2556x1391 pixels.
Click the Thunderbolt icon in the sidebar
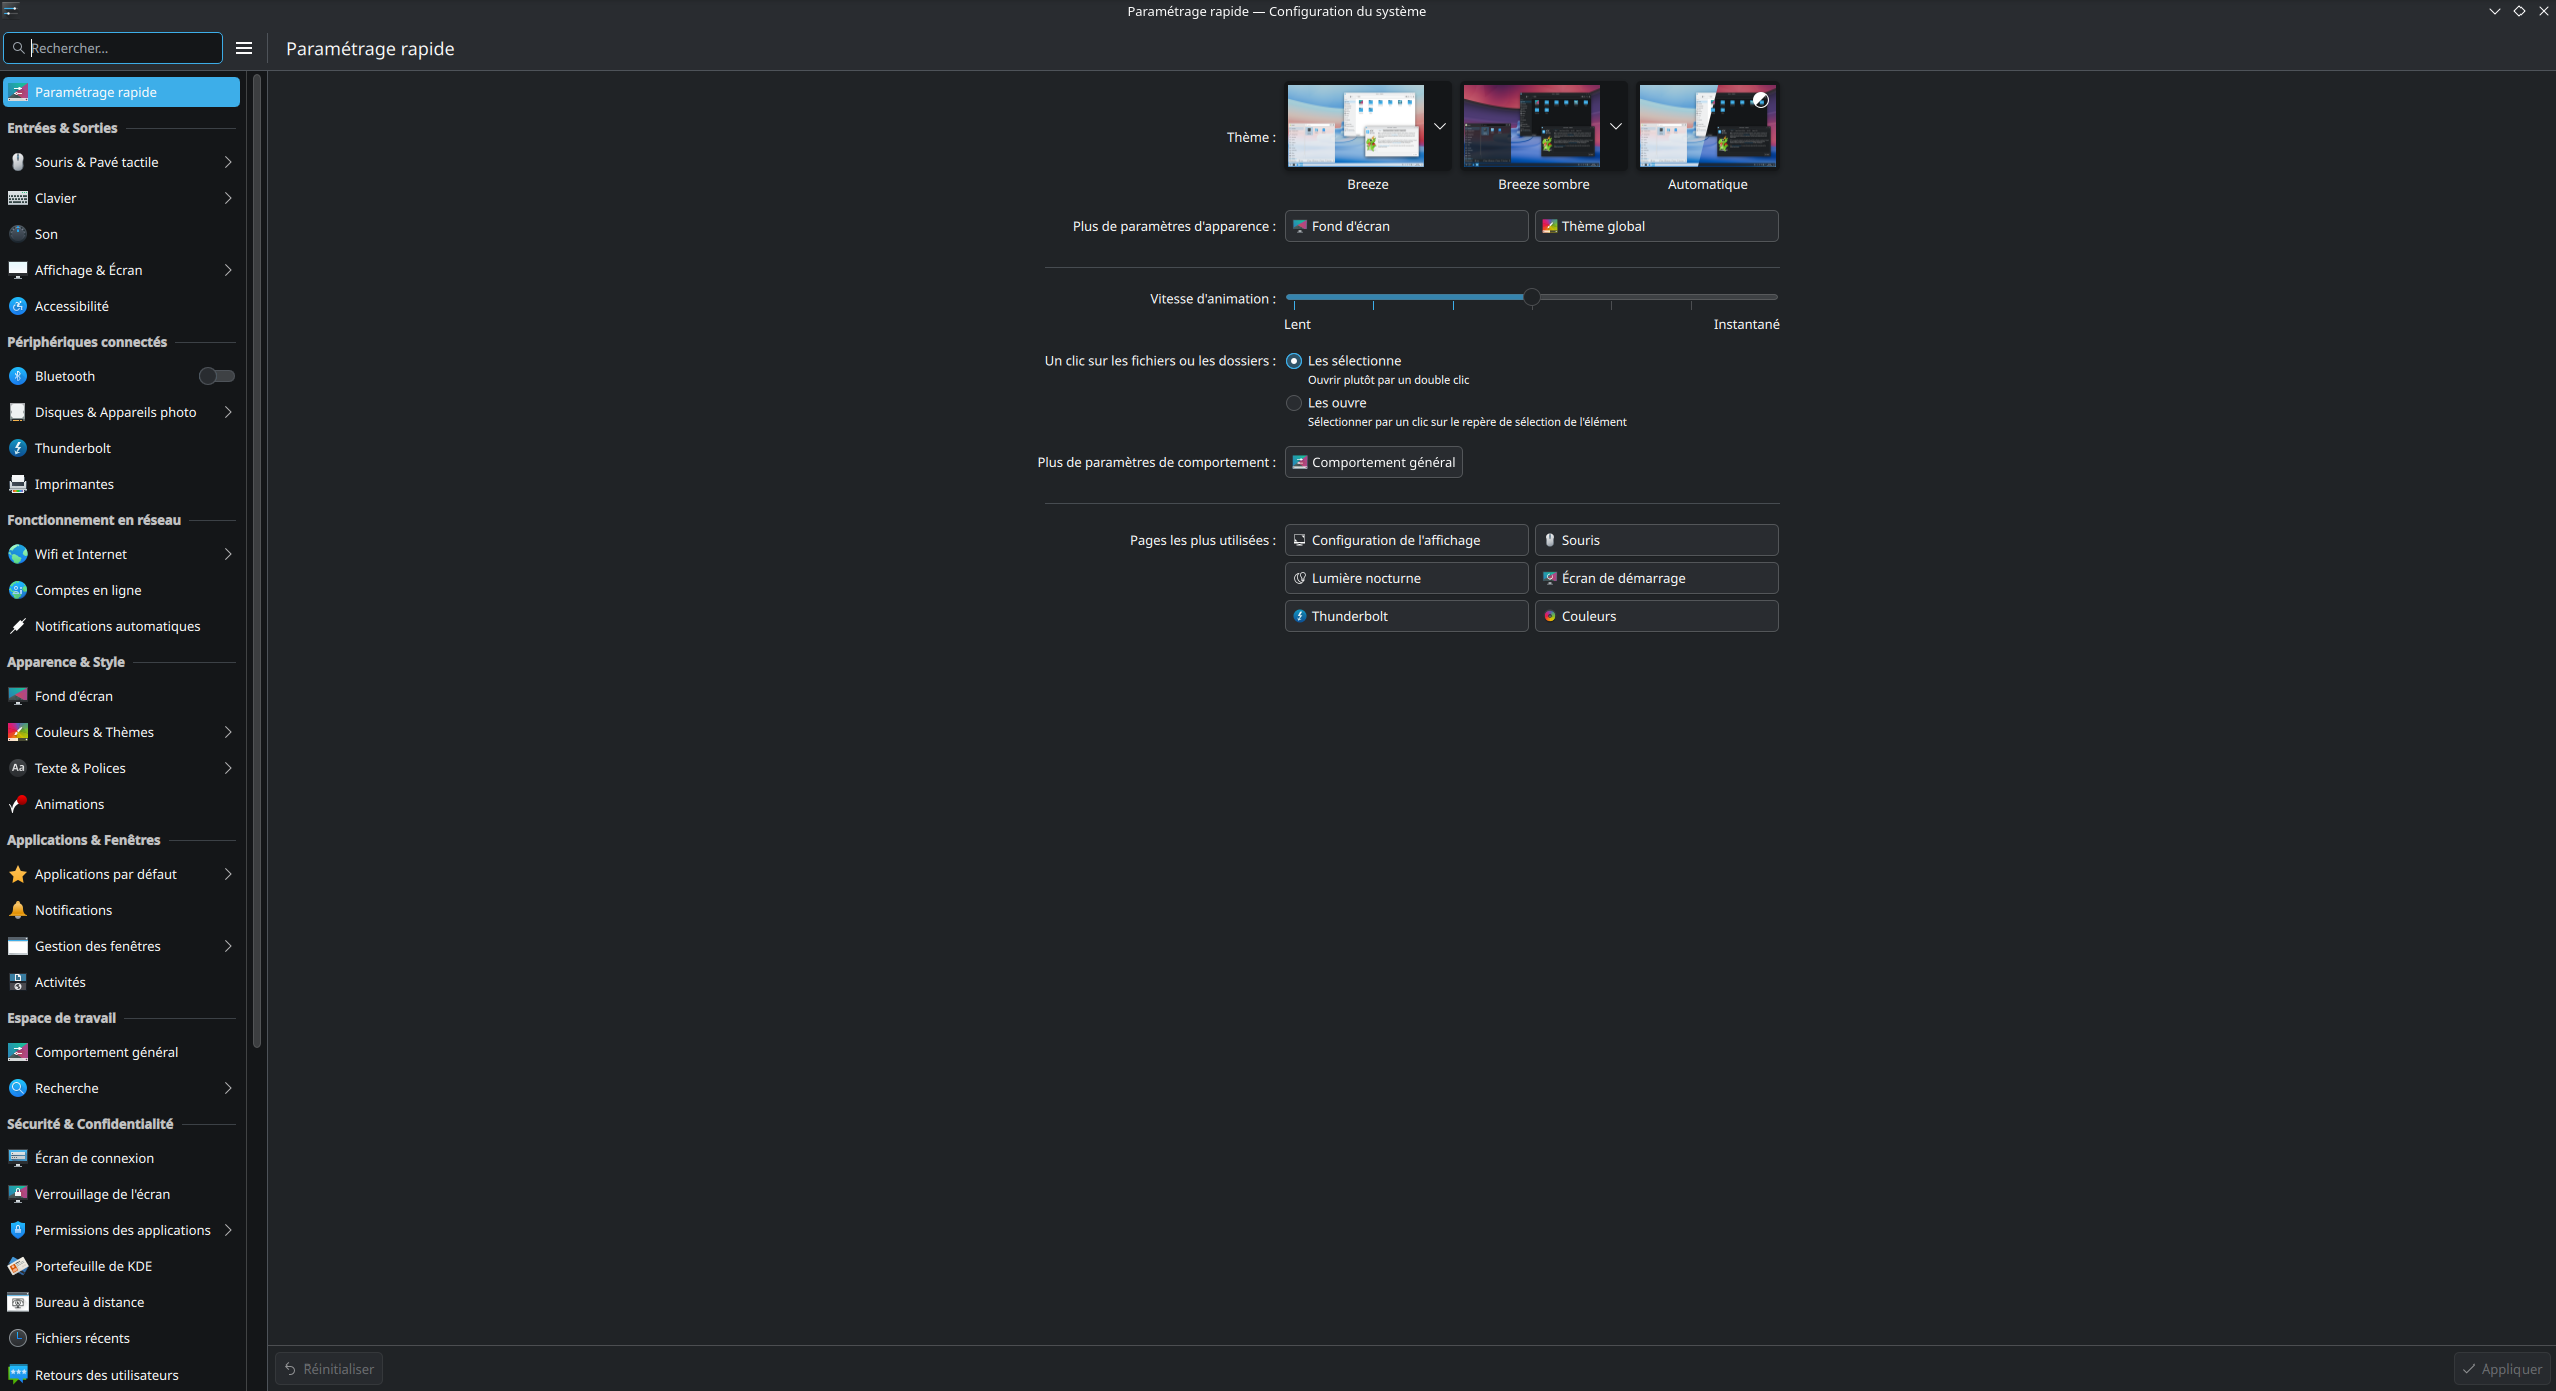point(18,448)
